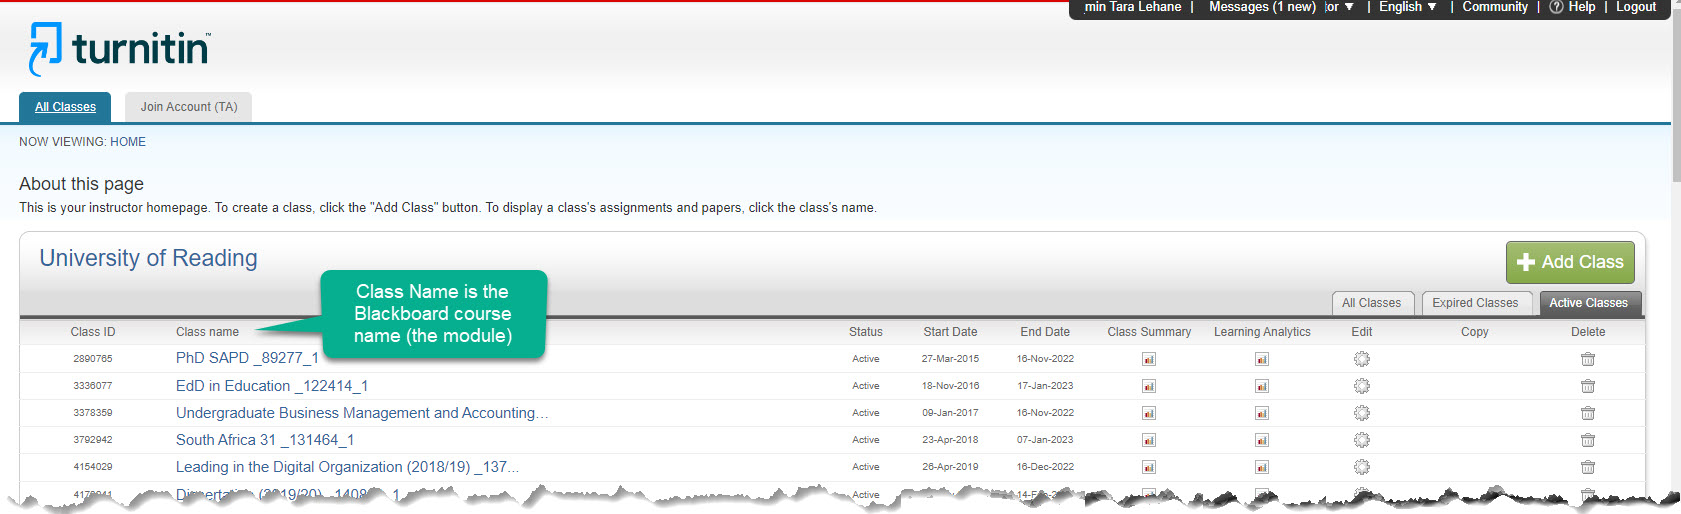The width and height of the screenshot is (1681, 514).
Task: Click end date 17-Jan-2023
Action: [1045, 386]
